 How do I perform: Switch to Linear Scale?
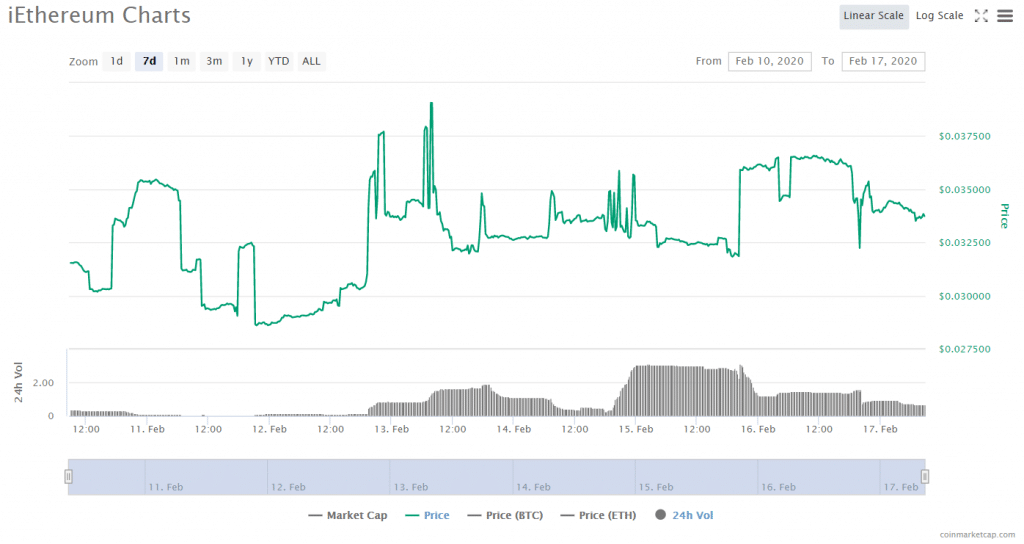click(x=873, y=15)
